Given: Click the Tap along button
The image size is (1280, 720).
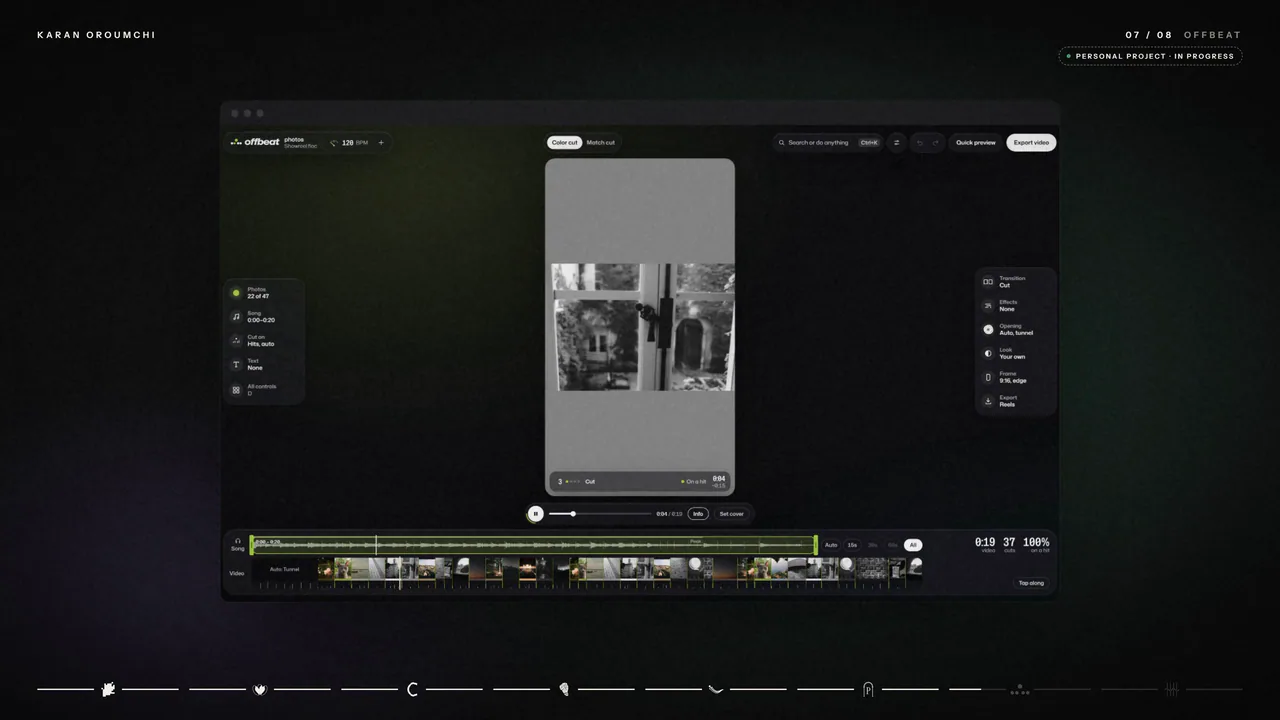Looking at the screenshot, I should (x=1031, y=583).
